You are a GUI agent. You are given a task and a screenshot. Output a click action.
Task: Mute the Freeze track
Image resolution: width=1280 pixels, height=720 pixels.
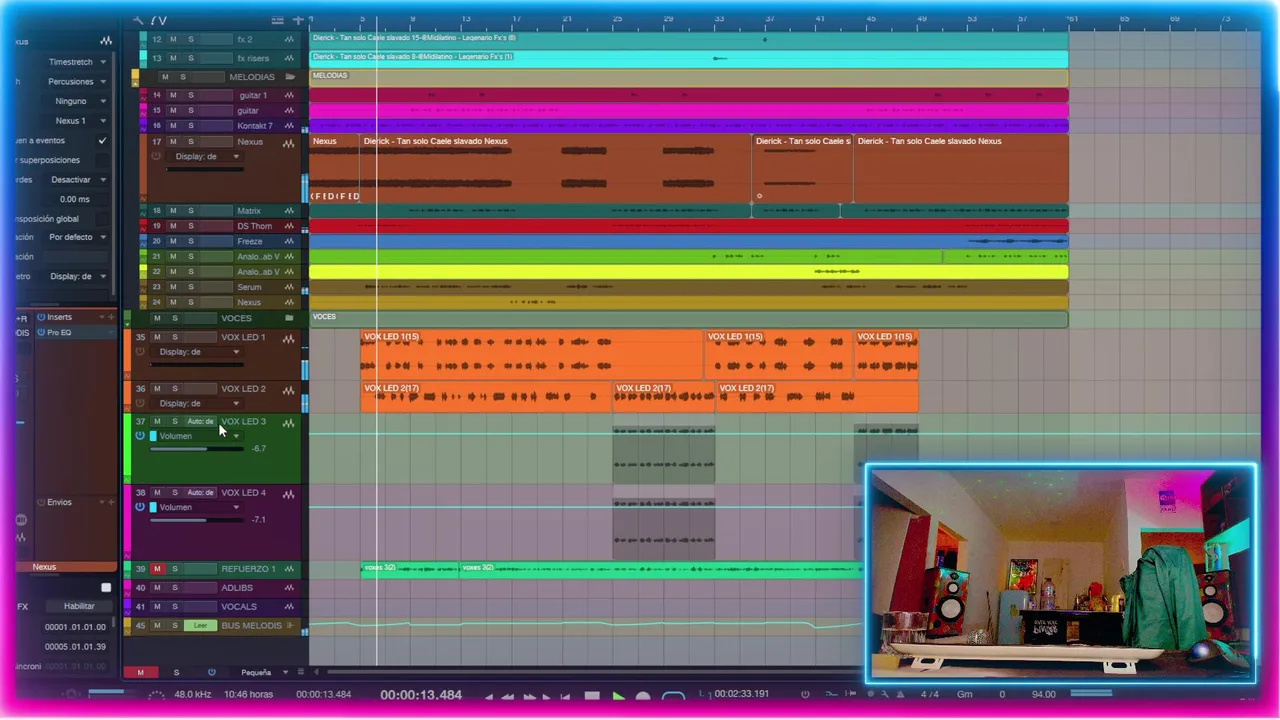tap(173, 241)
